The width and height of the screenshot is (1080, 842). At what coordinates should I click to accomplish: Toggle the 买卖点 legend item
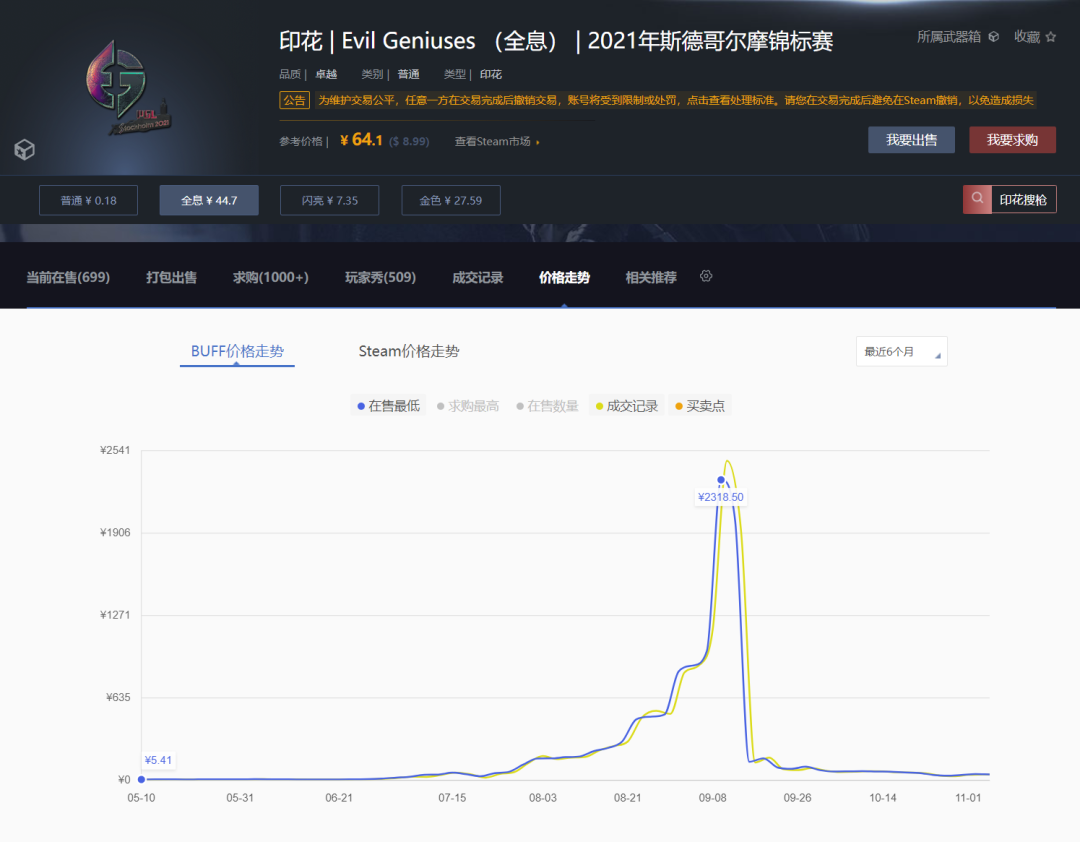tap(700, 405)
